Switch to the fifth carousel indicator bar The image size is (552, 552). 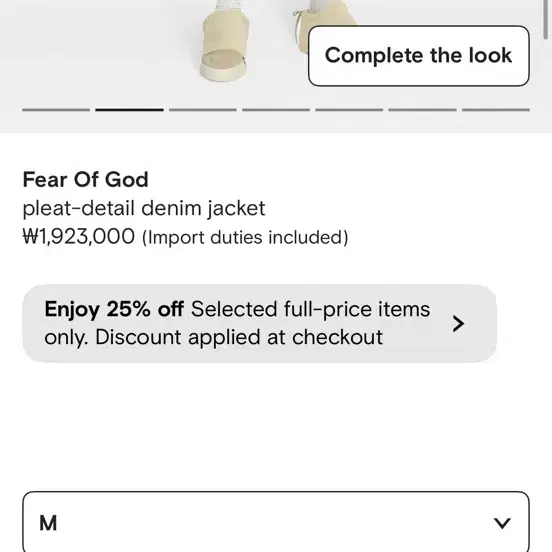click(x=349, y=110)
